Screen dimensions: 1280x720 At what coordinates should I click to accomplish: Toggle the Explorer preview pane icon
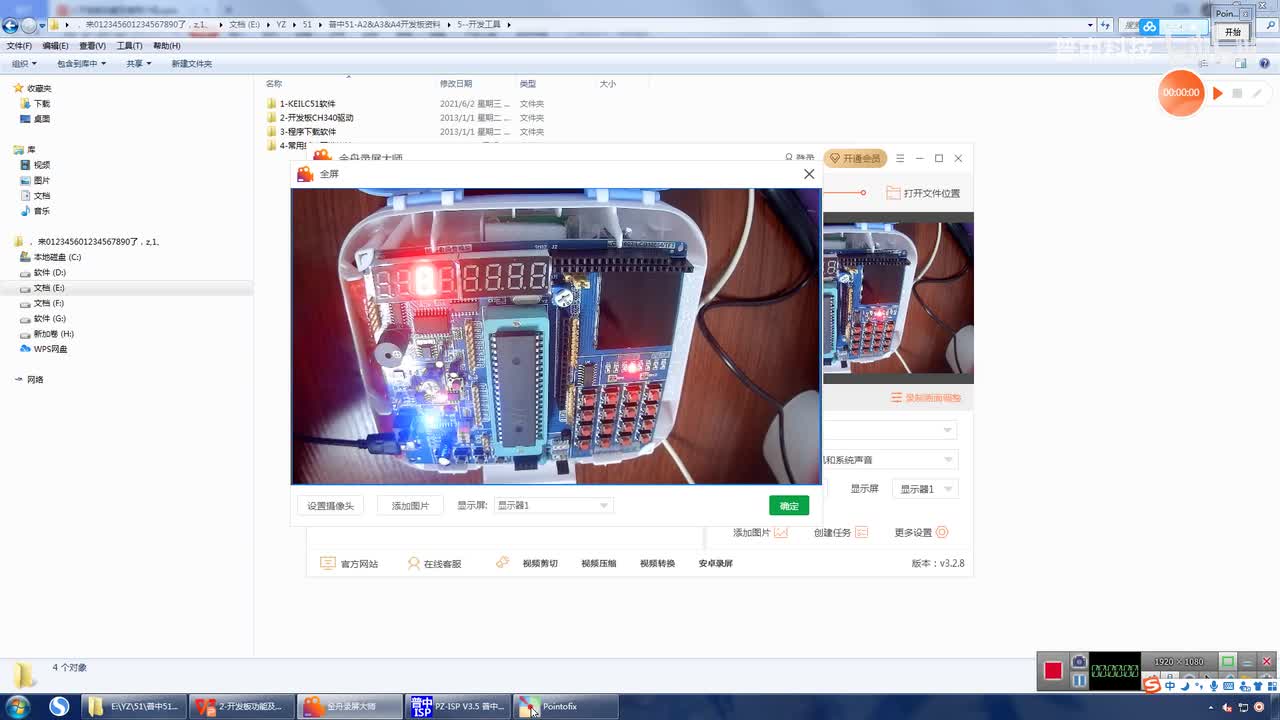pos(1241,64)
